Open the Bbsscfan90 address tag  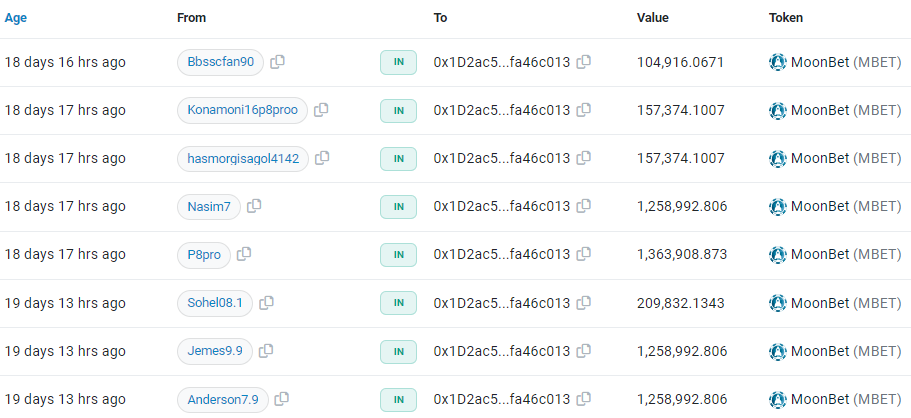220,62
